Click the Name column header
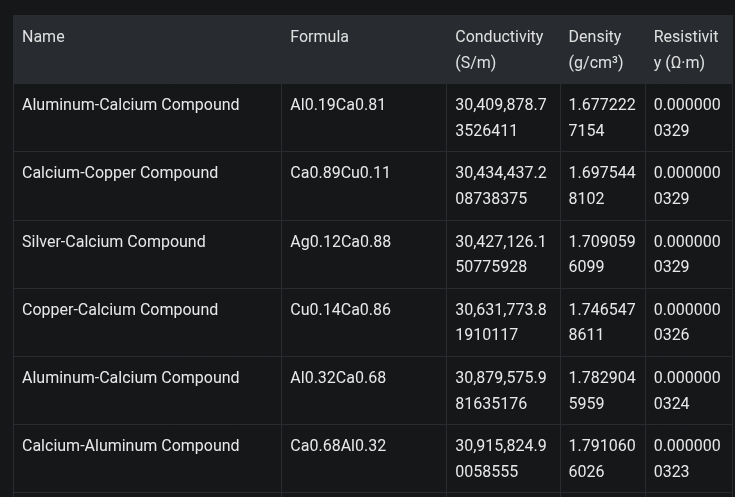 [x=43, y=37]
